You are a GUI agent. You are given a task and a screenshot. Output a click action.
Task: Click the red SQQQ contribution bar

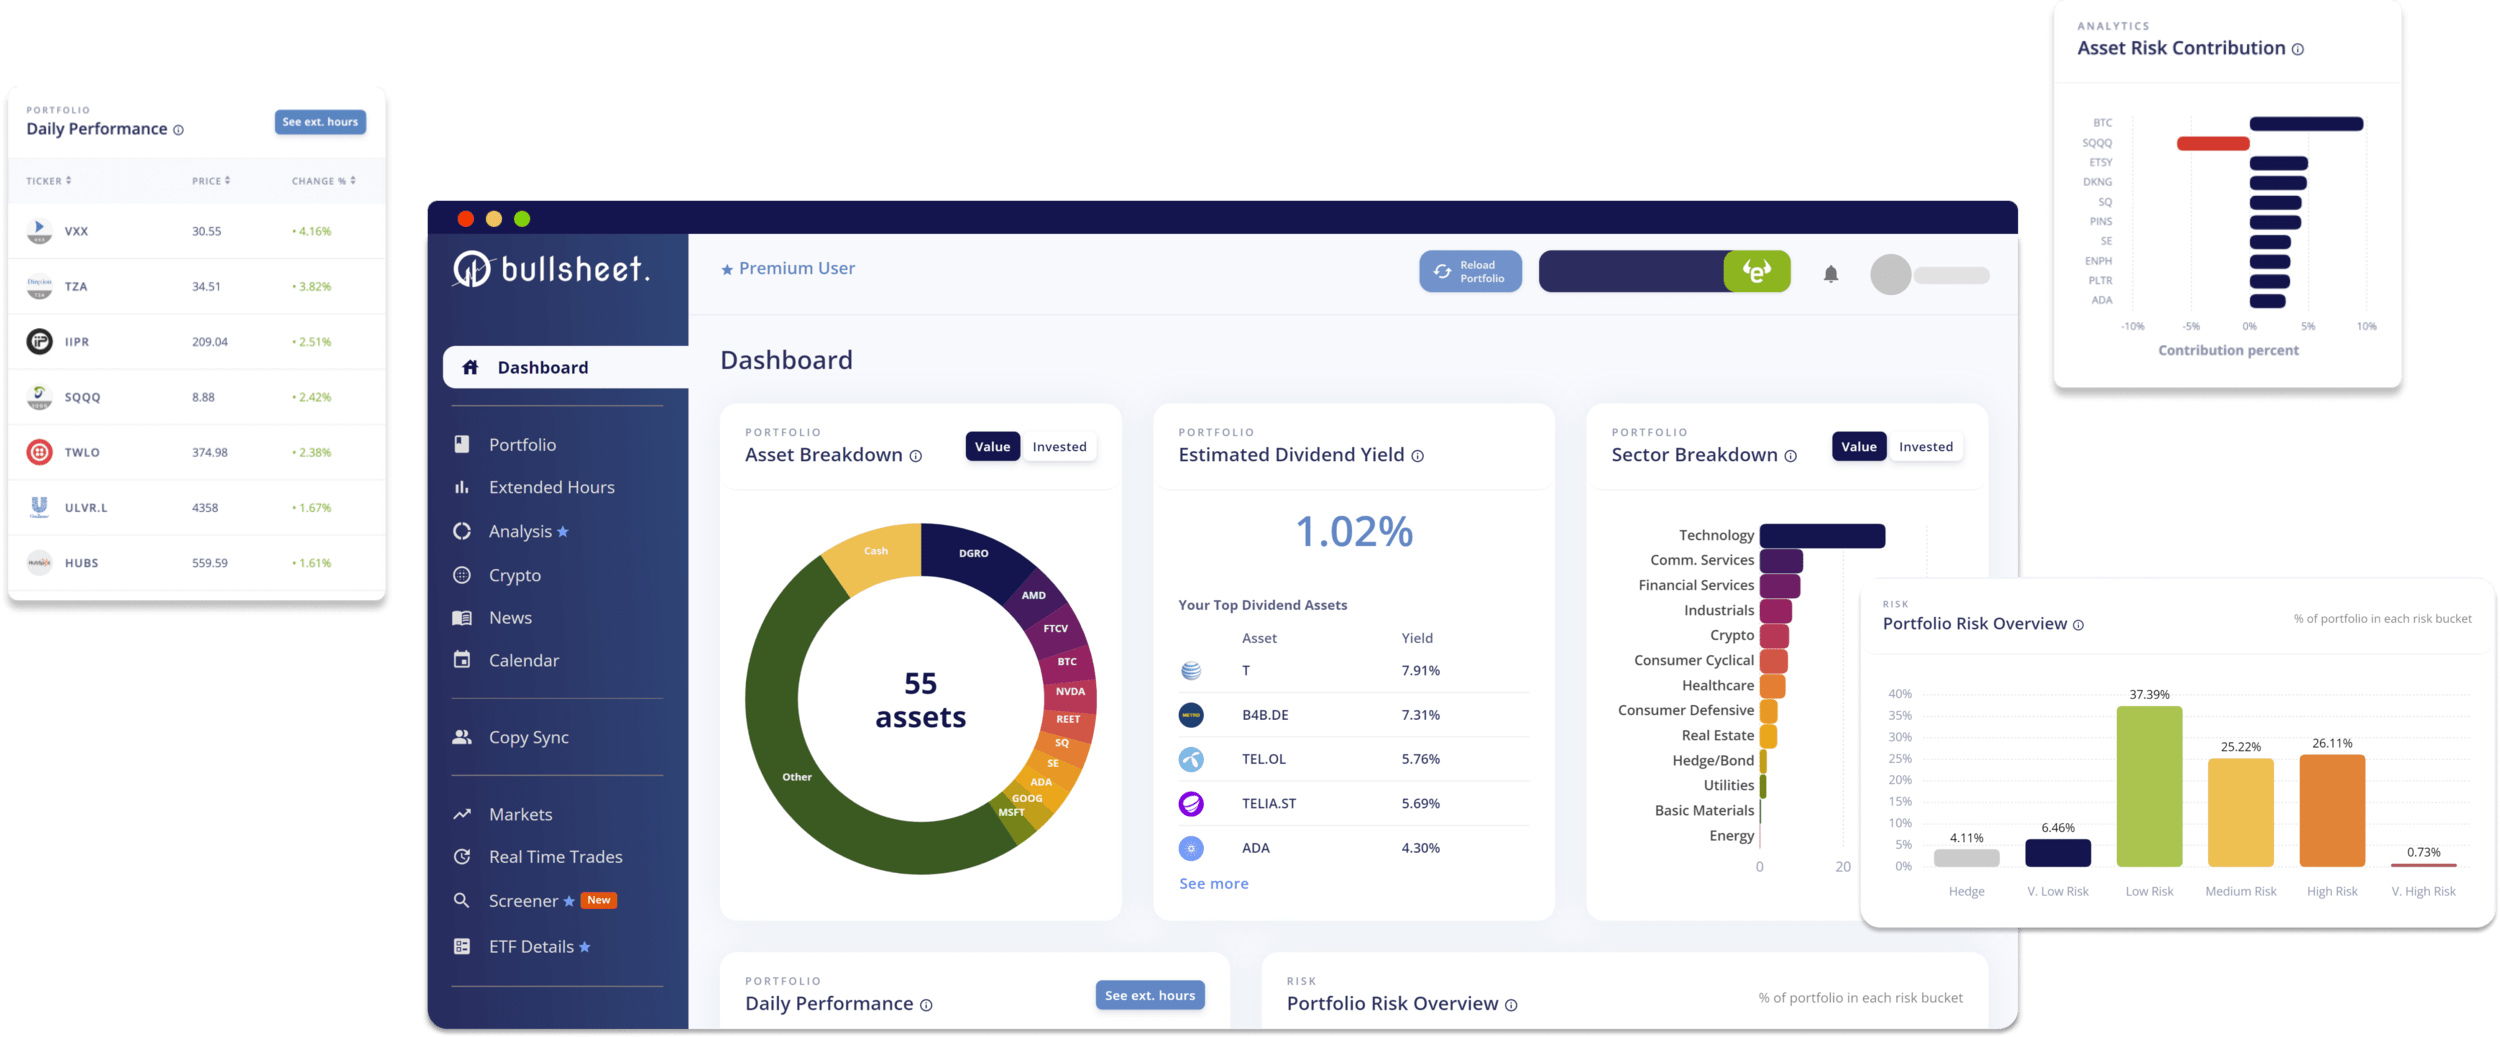2213,143
